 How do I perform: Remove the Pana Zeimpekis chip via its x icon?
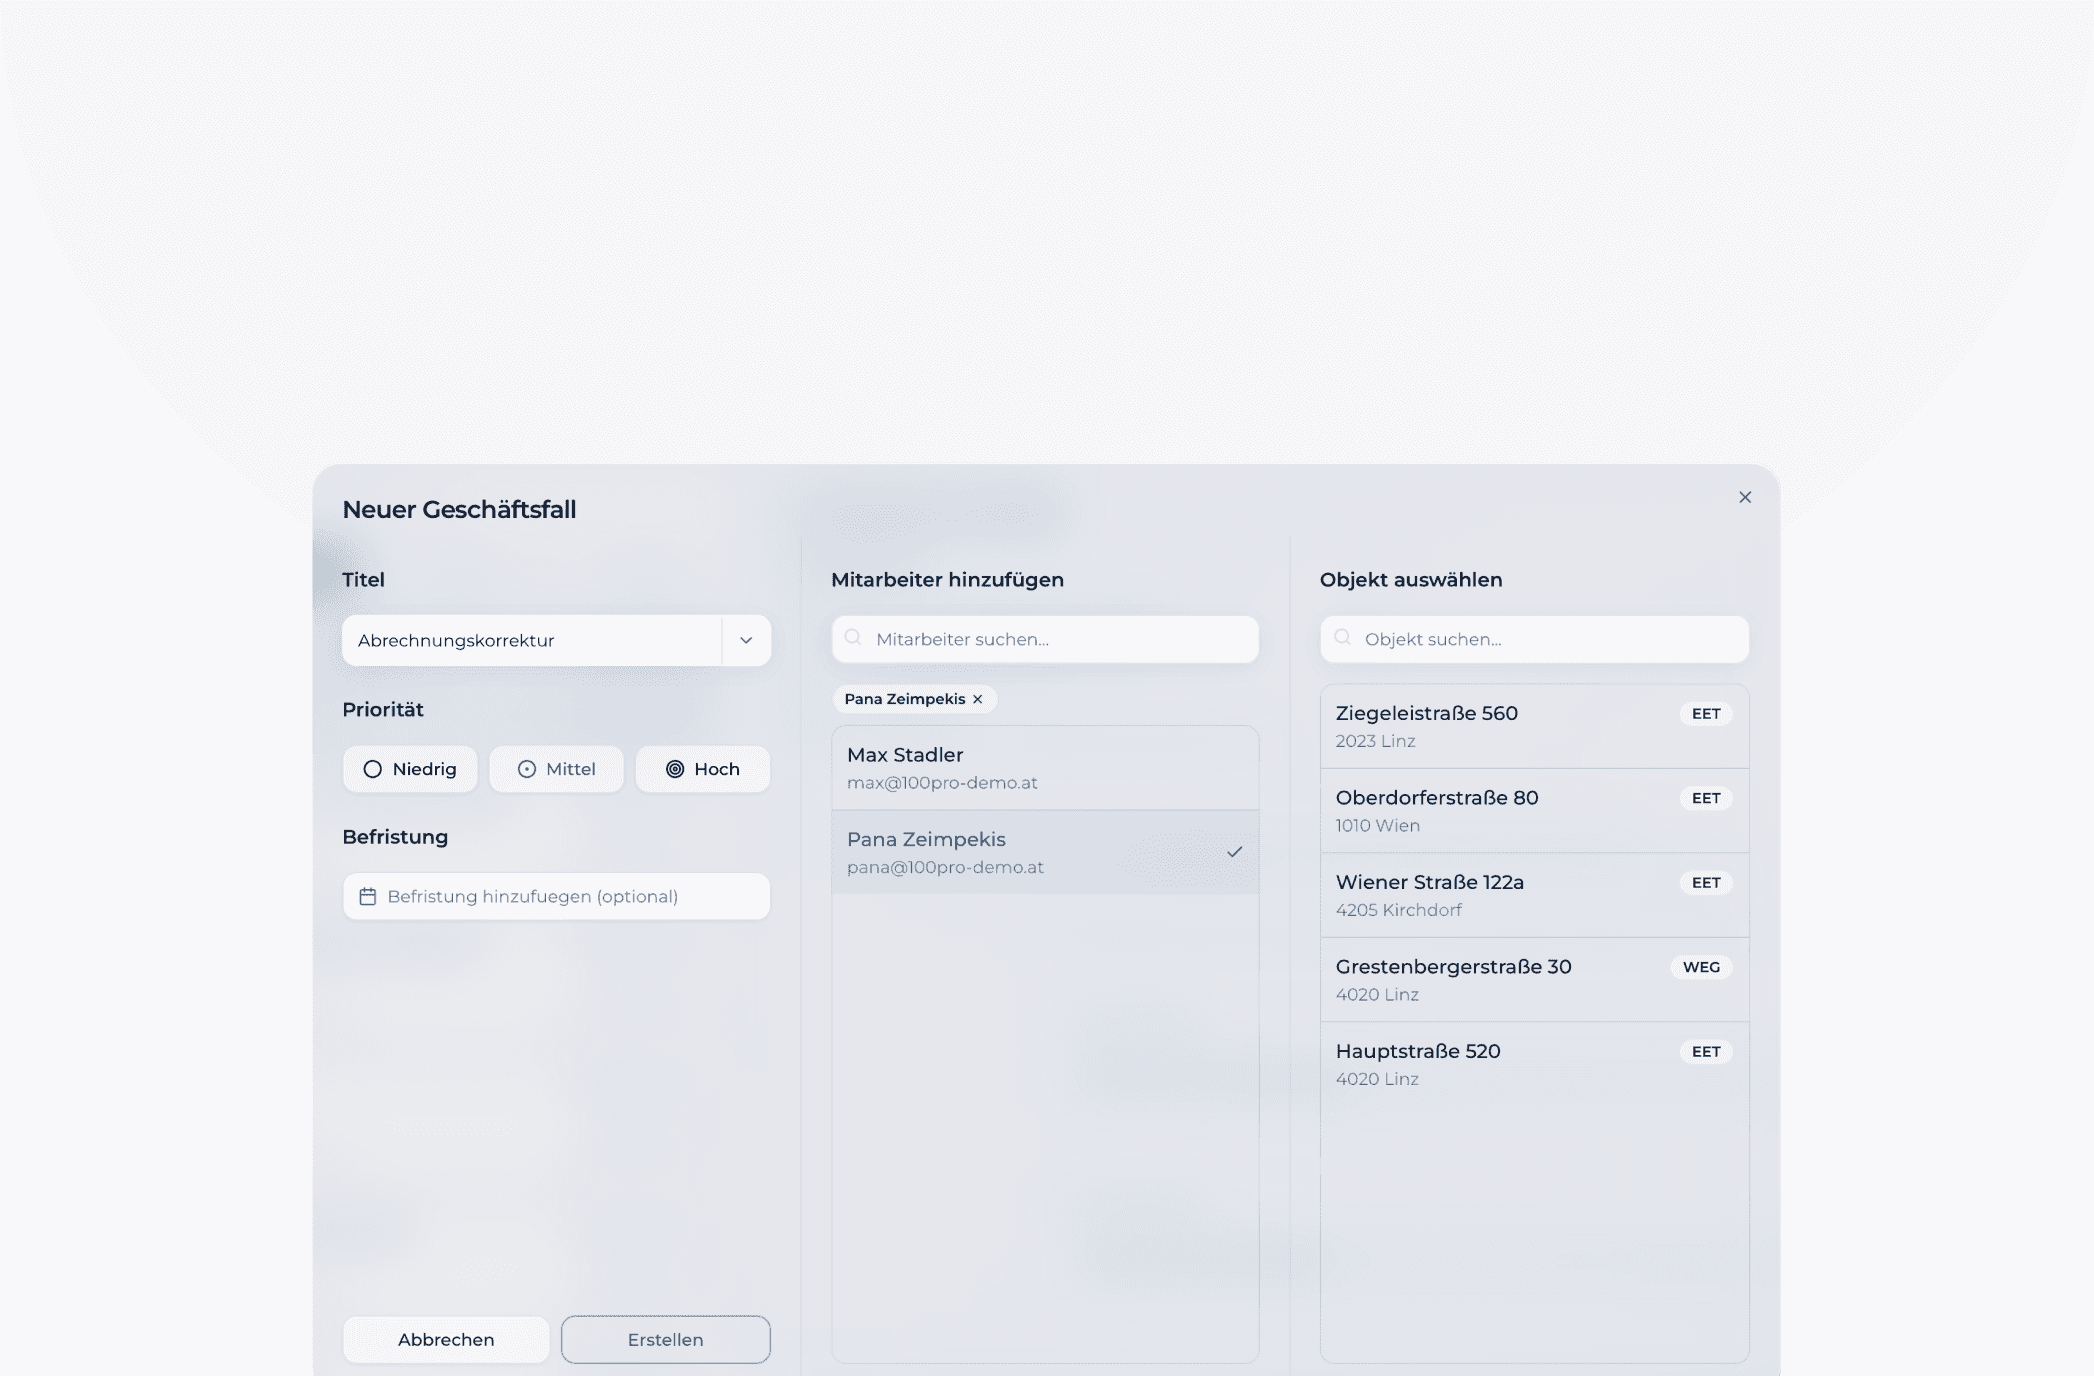[x=978, y=699]
